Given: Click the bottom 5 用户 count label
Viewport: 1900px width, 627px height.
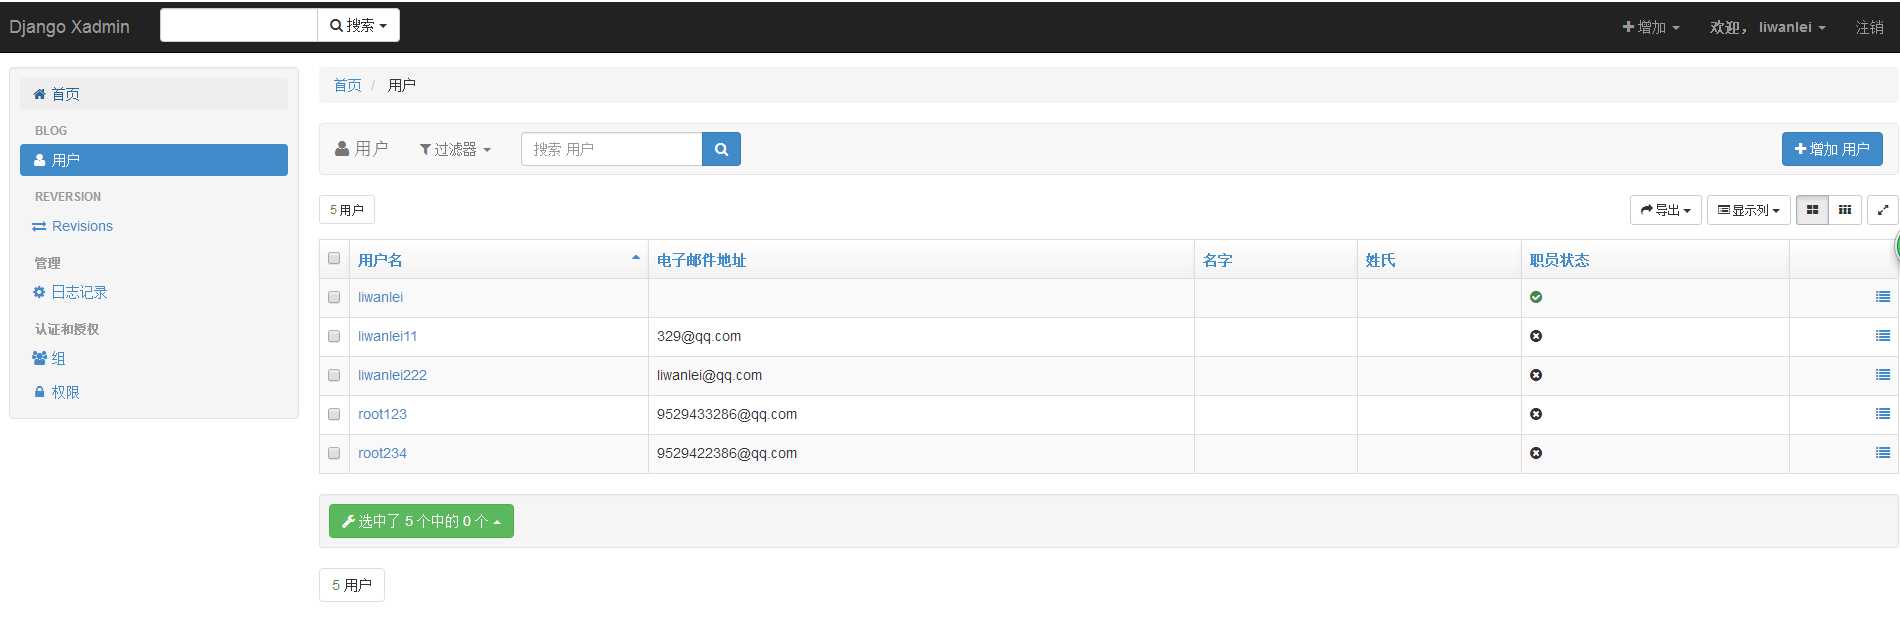Looking at the screenshot, I should coord(352,585).
